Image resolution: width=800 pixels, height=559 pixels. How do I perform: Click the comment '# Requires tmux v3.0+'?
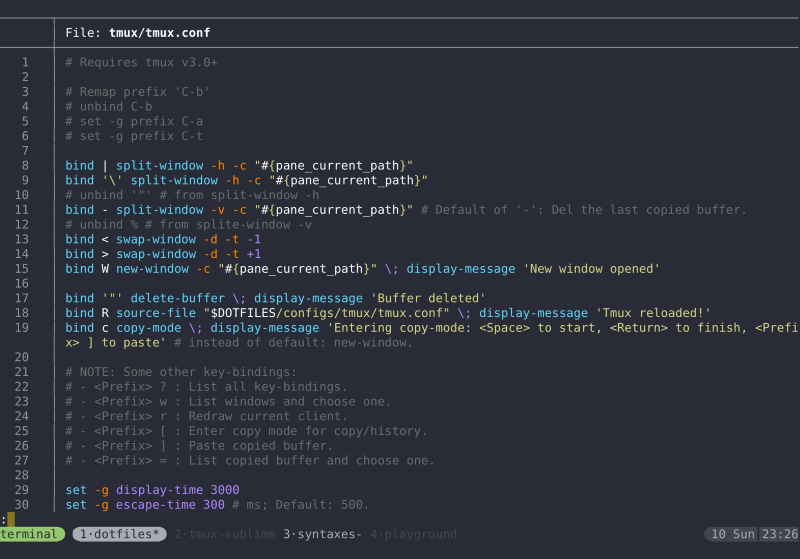[x=141, y=62]
